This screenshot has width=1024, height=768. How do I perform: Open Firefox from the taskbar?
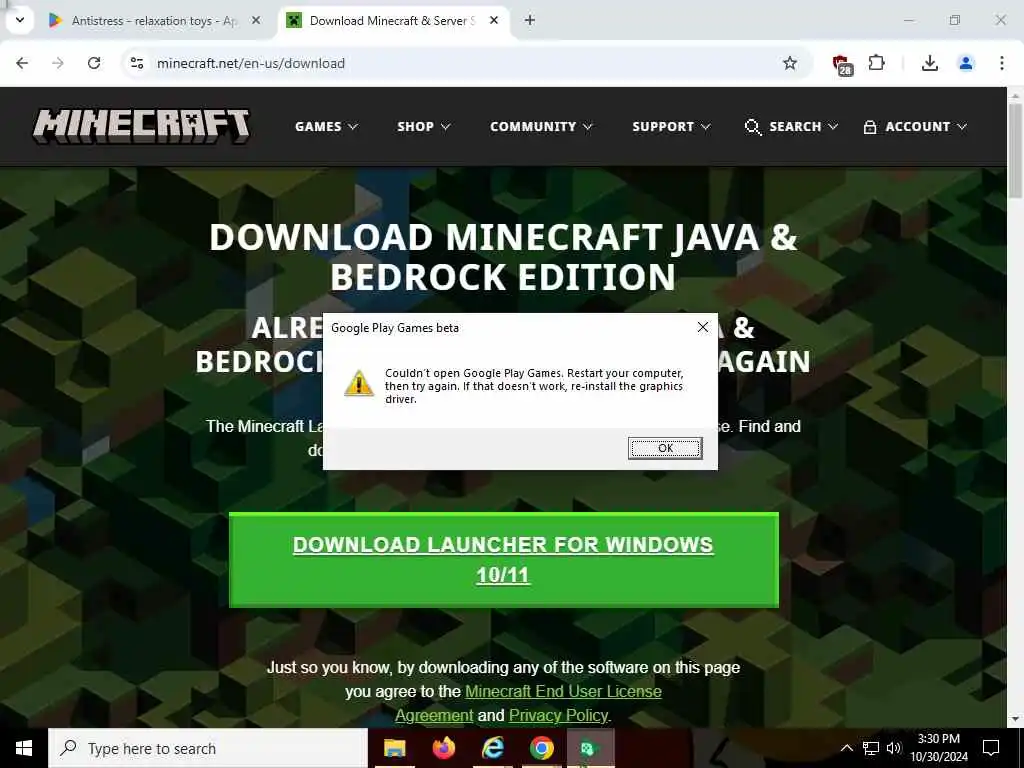click(443, 748)
